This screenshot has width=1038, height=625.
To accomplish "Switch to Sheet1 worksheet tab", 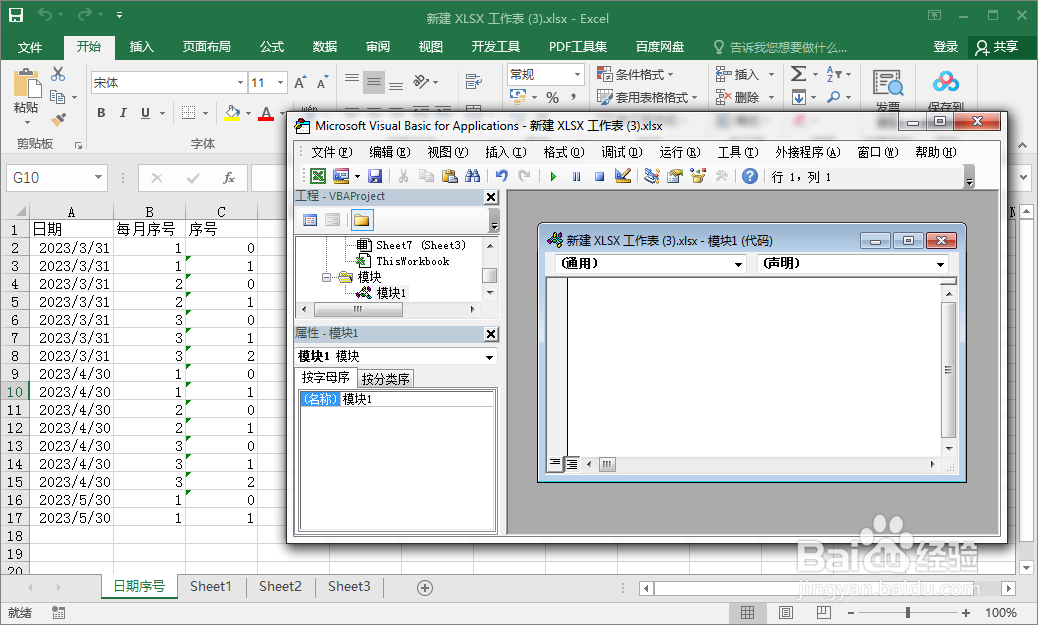I will (211, 587).
